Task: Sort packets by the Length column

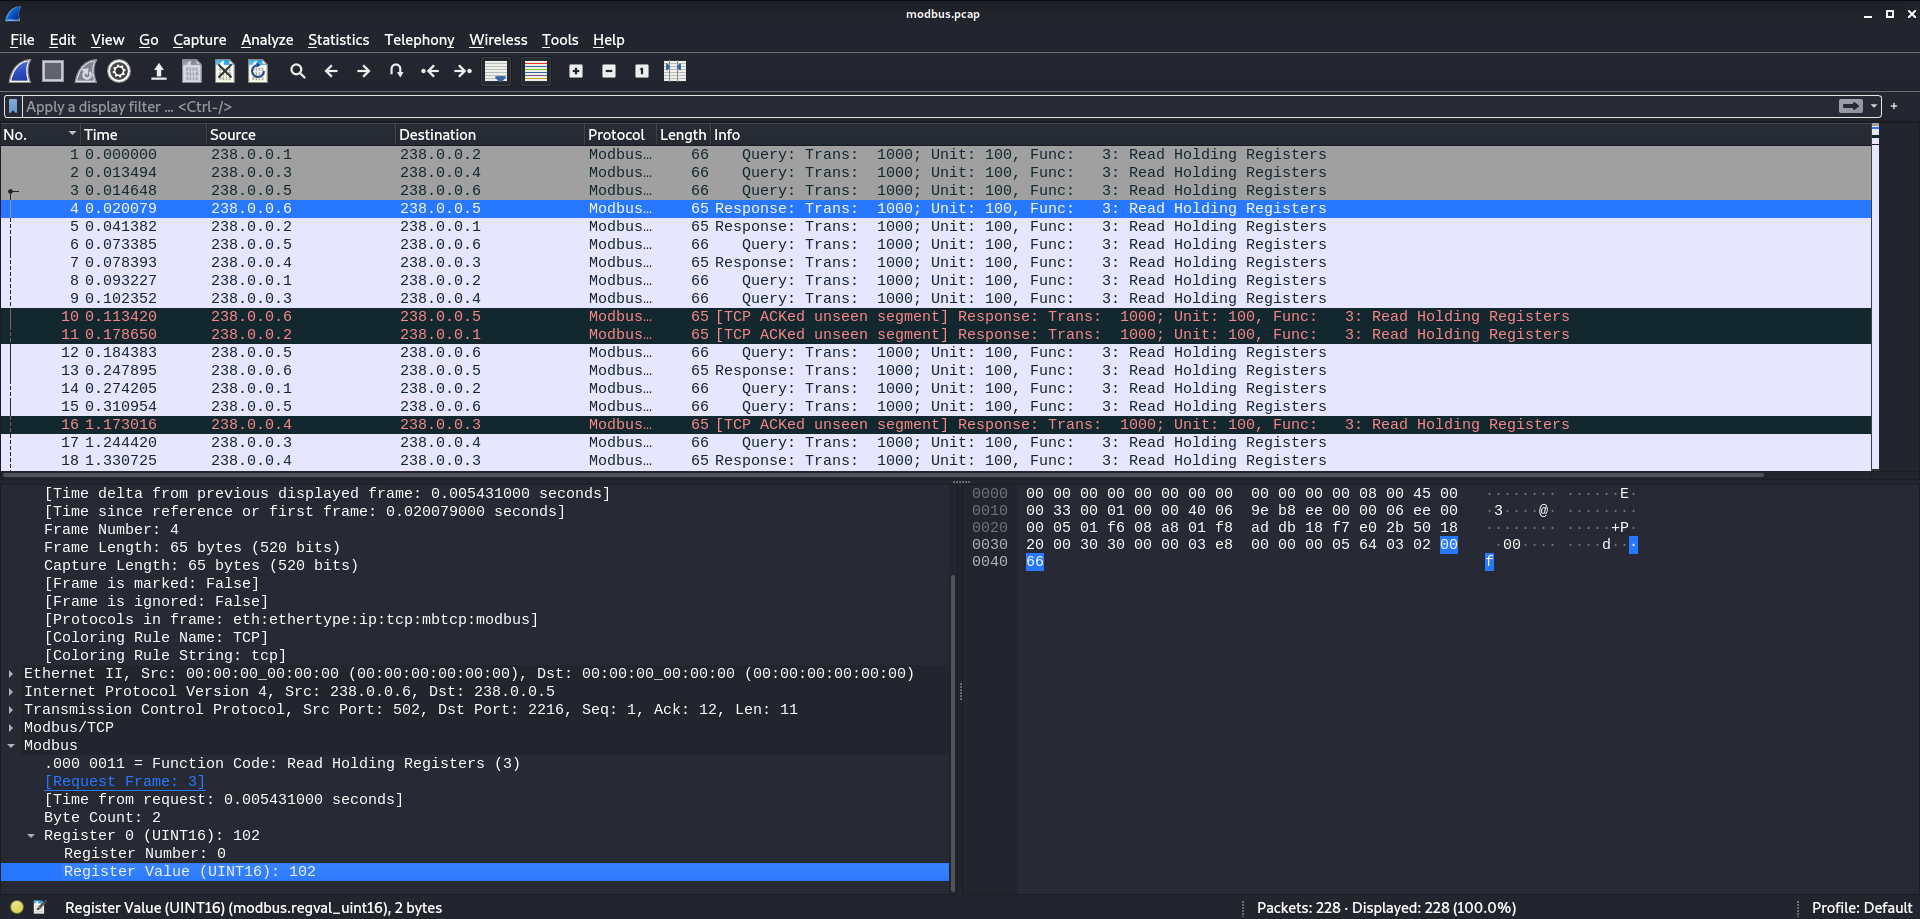Action: tap(683, 134)
